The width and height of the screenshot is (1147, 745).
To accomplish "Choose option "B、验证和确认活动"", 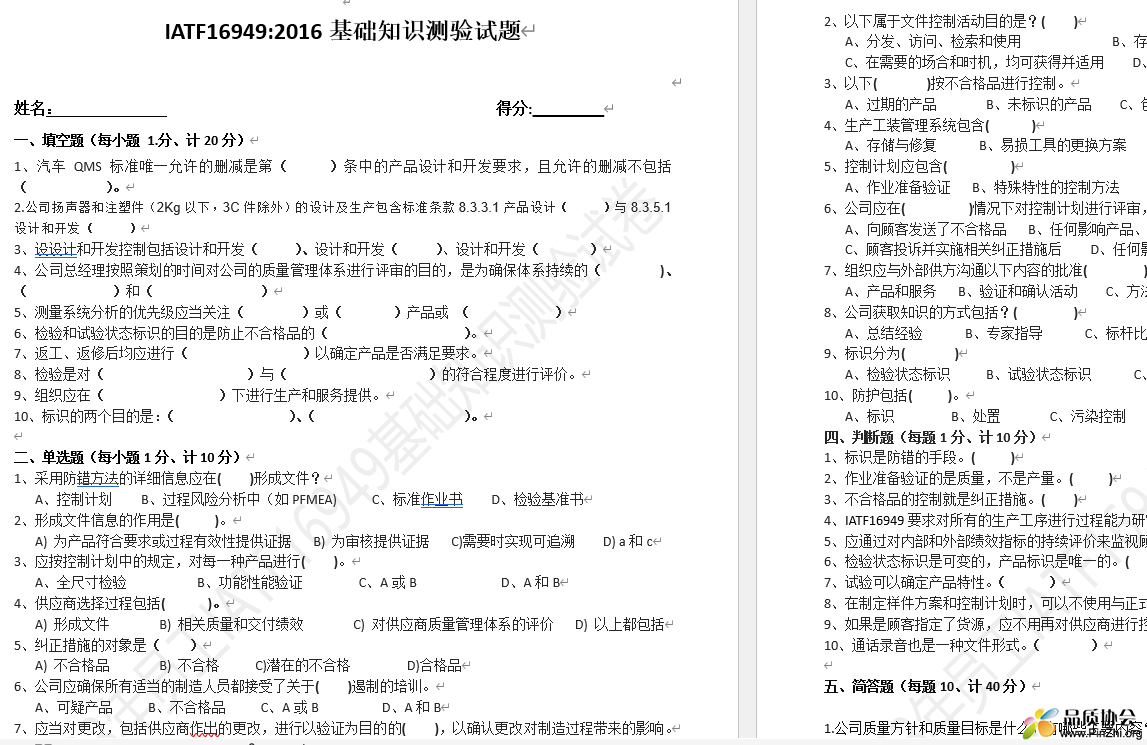I will pos(1018,292).
